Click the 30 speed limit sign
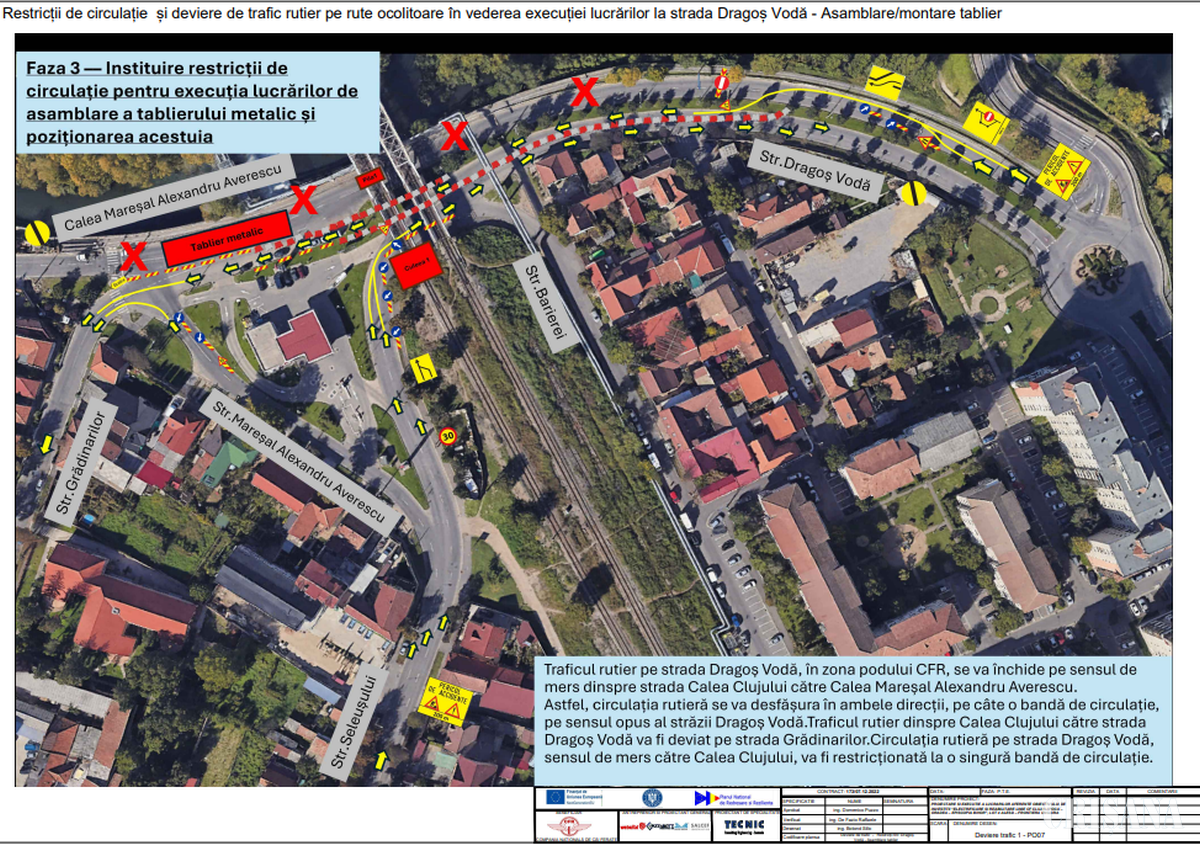This screenshot has width=1200, height=846. click(447, 435)
